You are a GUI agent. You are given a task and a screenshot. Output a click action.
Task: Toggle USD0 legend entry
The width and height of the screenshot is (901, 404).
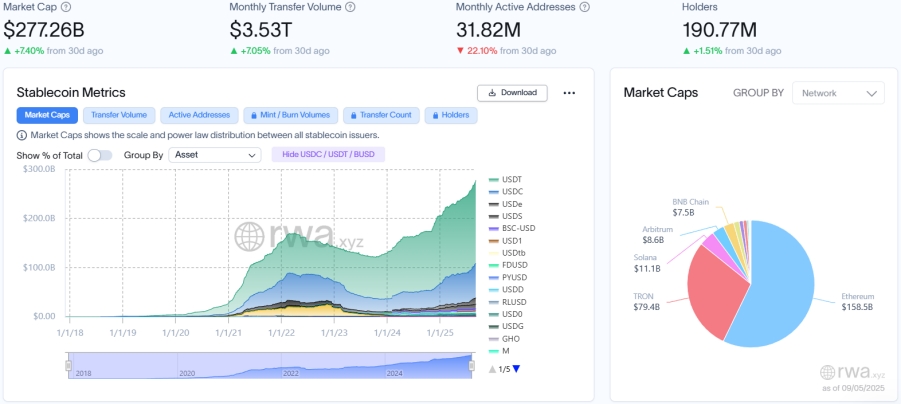506,314
